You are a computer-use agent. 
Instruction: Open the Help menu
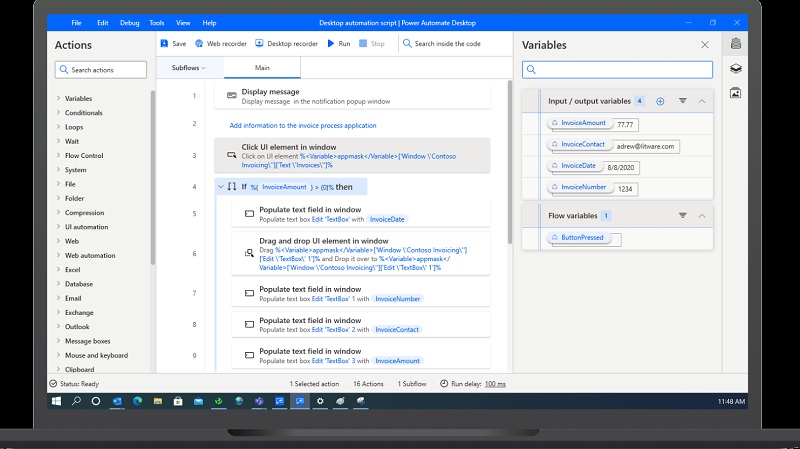pos(209,23)
